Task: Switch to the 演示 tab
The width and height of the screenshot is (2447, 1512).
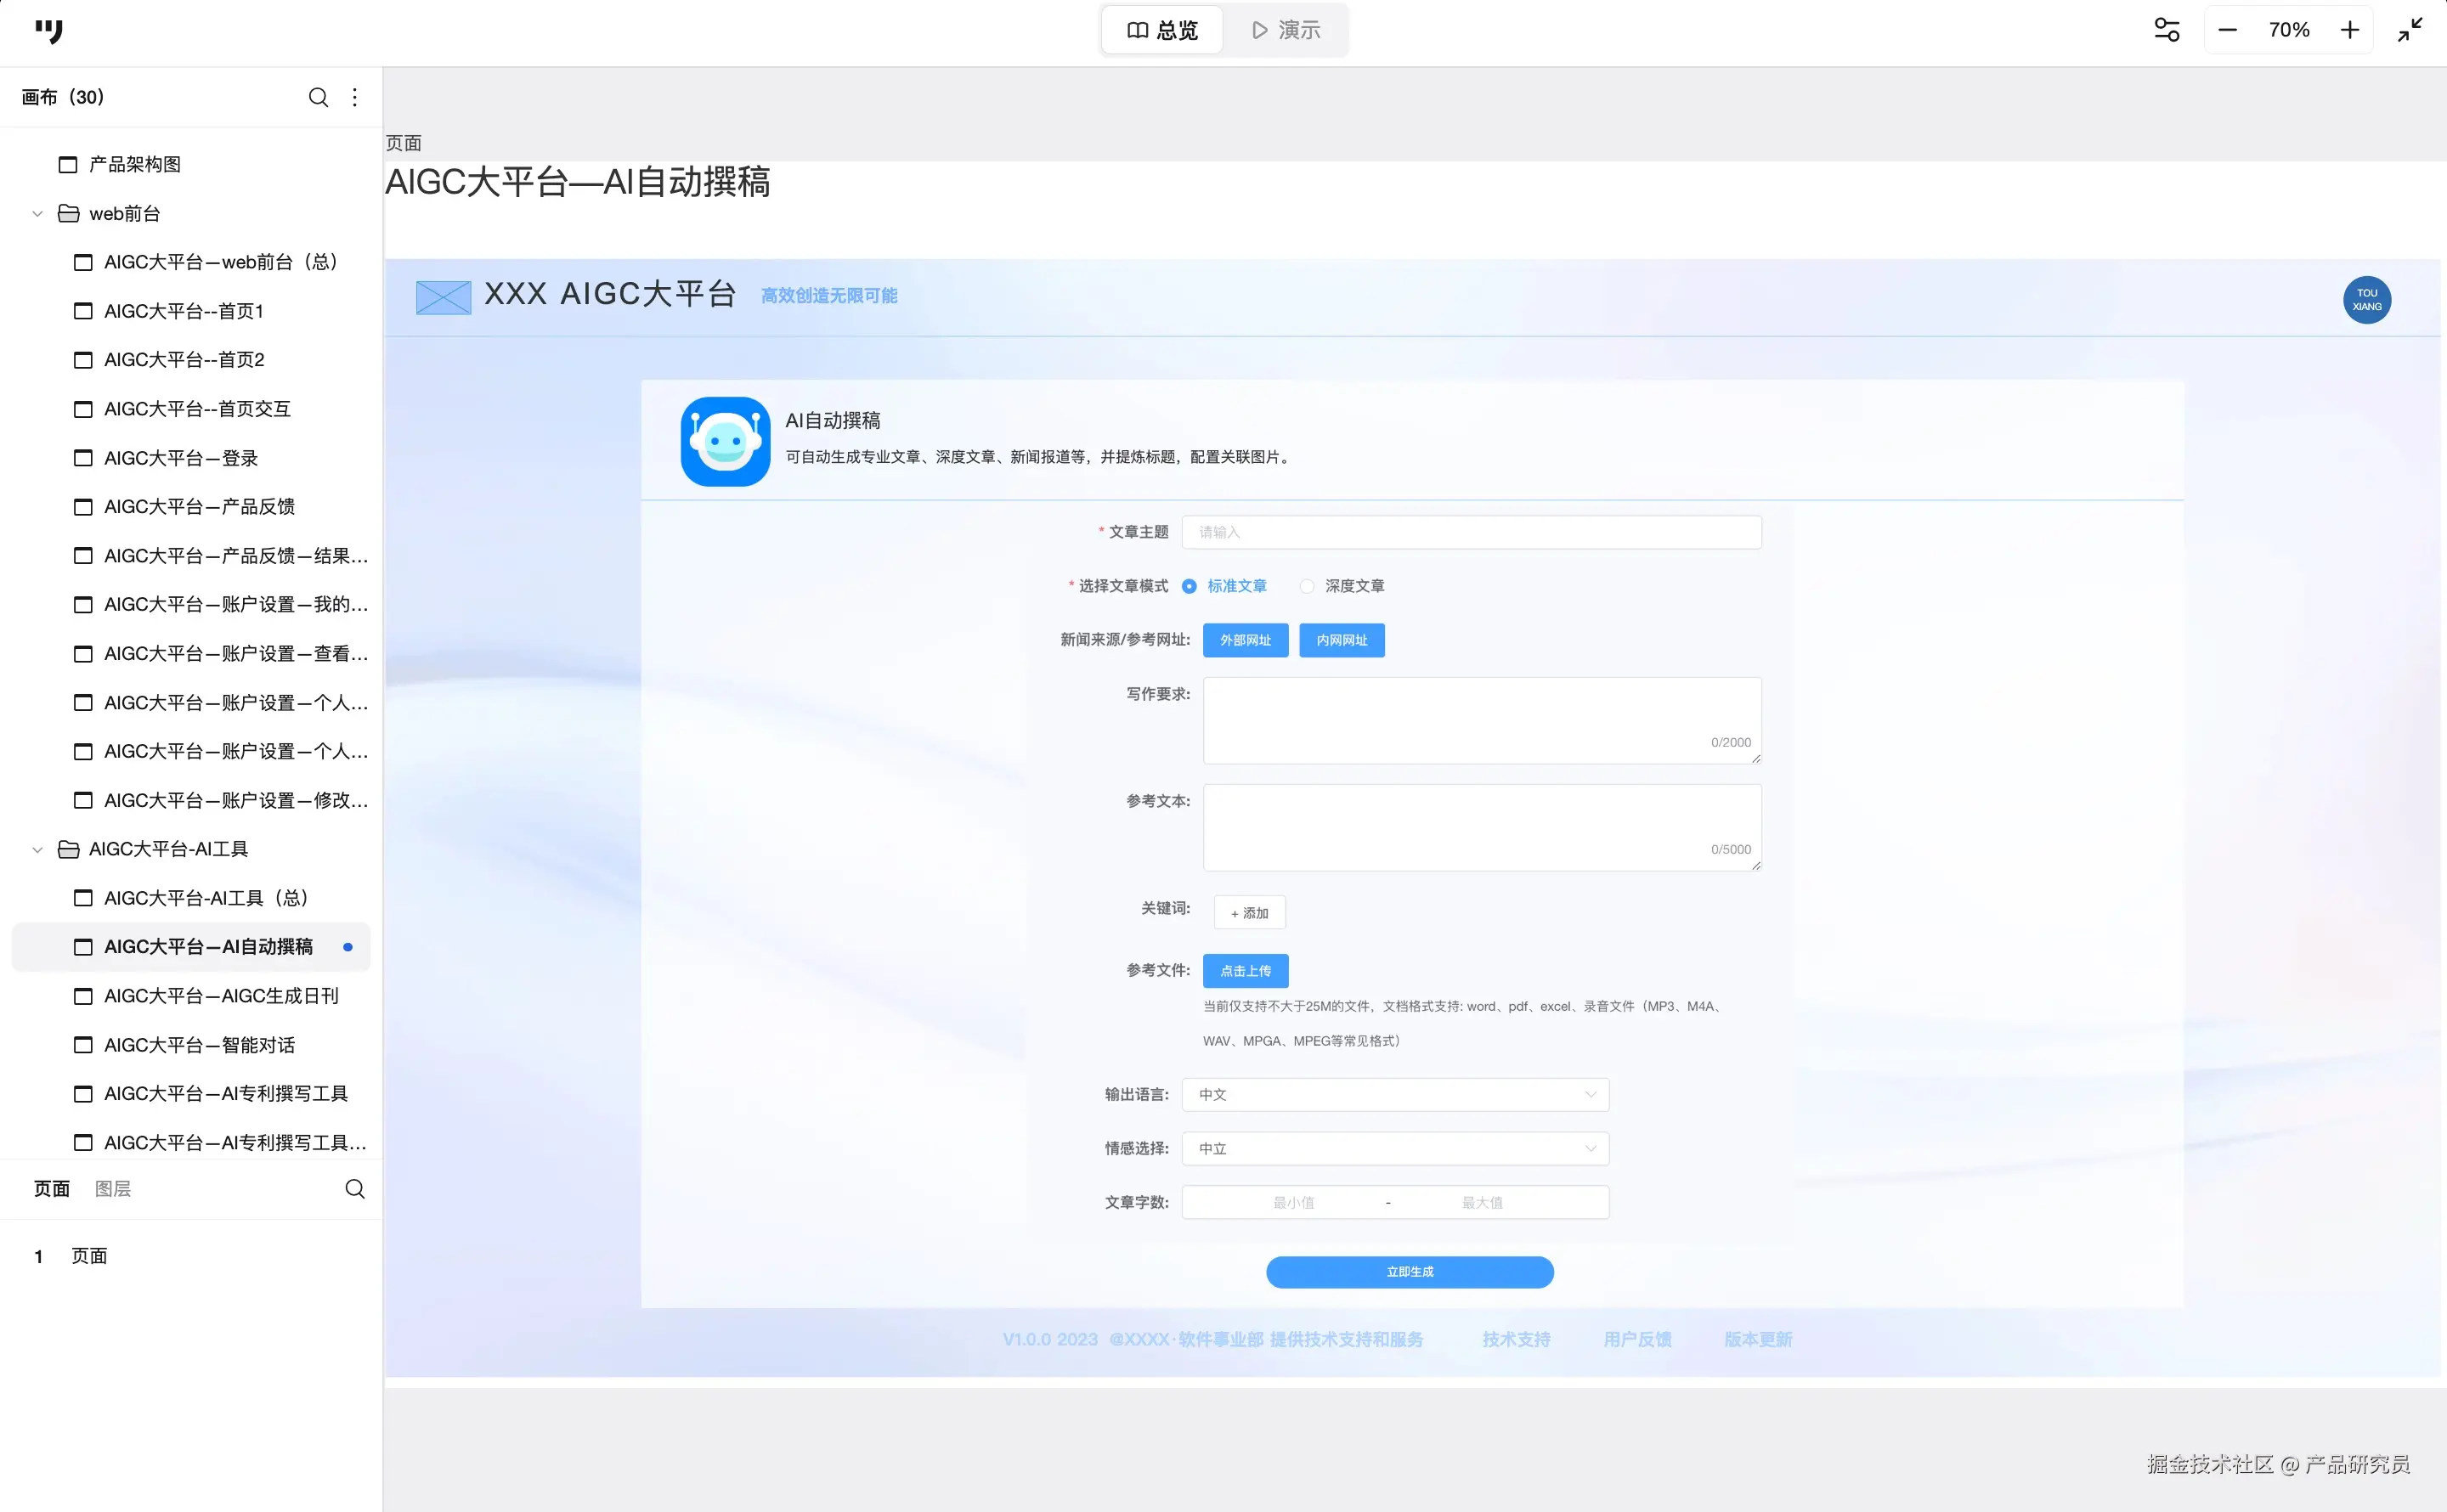Action: click(1286, 30)
